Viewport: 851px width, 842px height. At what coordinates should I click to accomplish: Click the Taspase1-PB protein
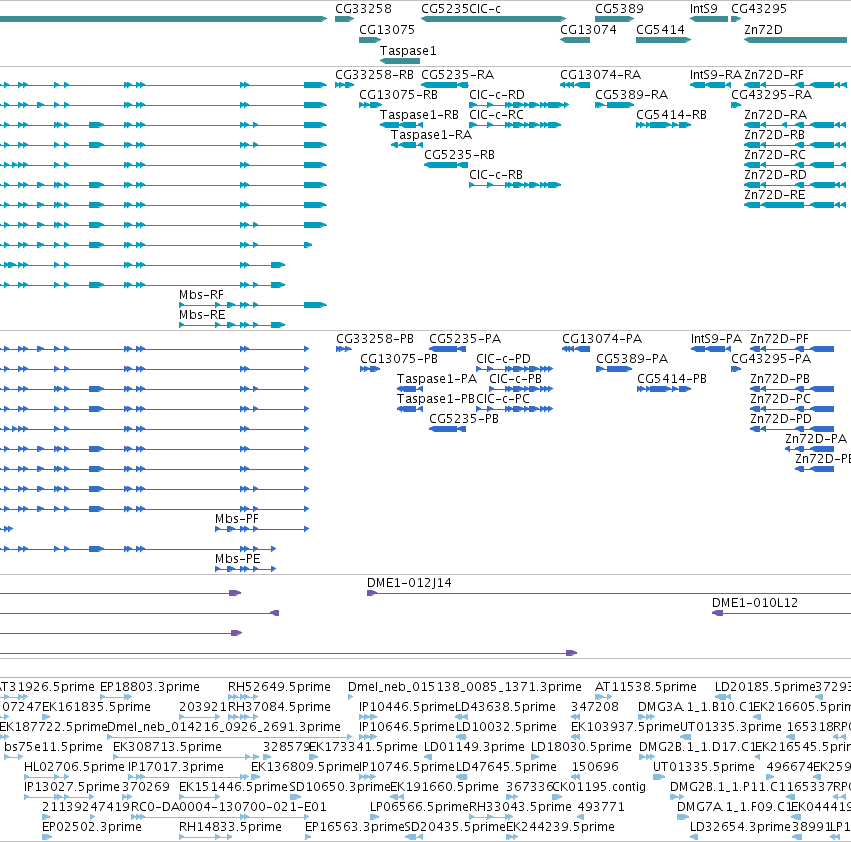coord(410,409)
